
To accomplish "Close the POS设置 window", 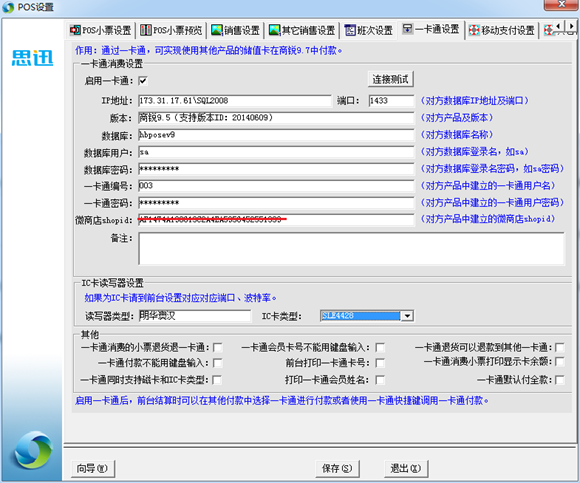I will 561,4.
